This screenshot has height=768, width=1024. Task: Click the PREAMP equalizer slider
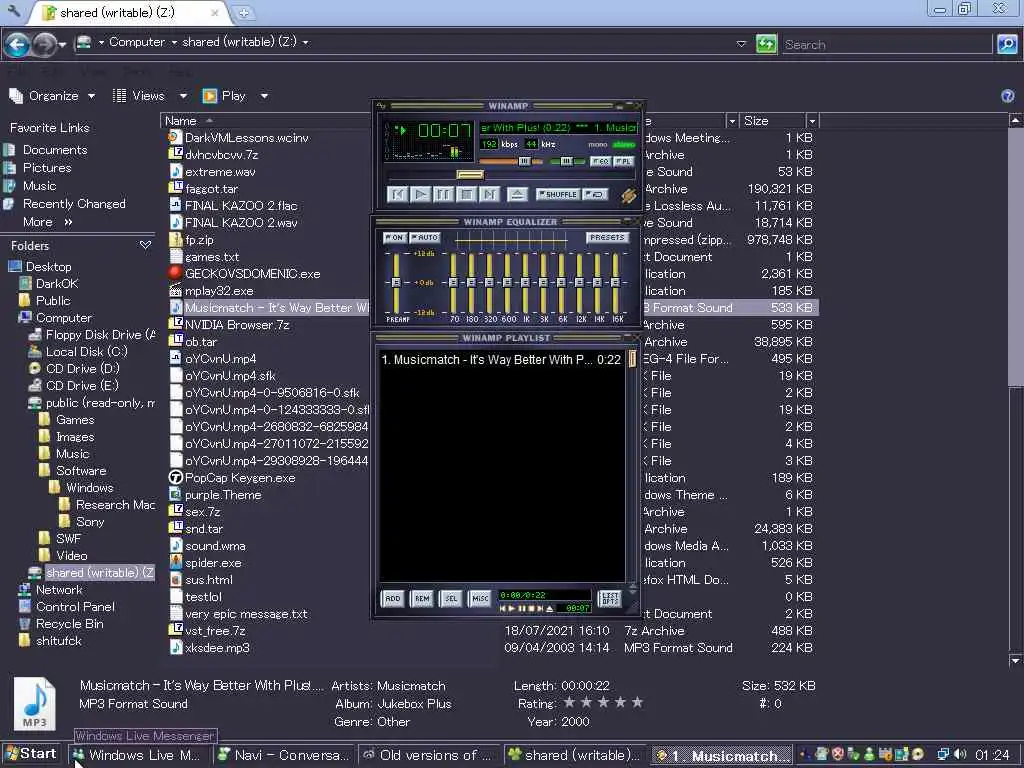[x=396, y=282]
